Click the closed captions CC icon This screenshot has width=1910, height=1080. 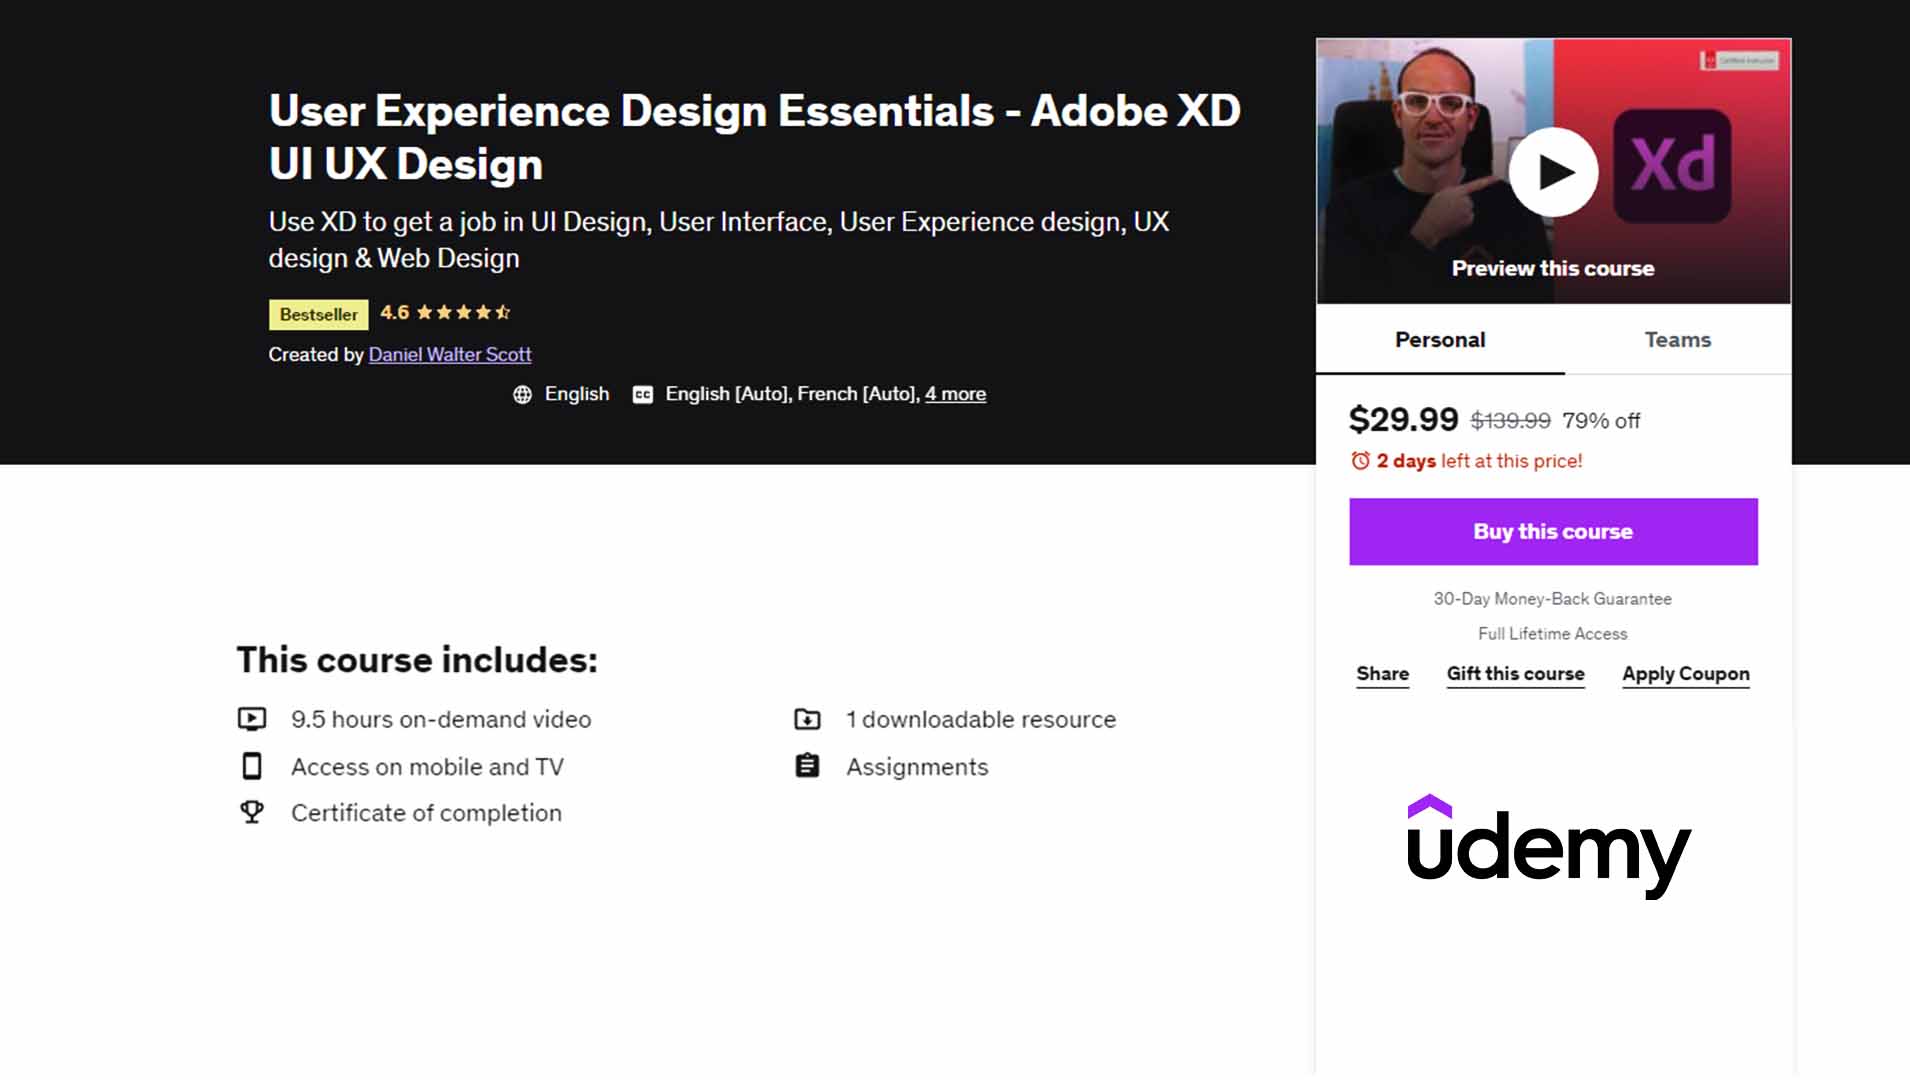click(x=641, y=394)
